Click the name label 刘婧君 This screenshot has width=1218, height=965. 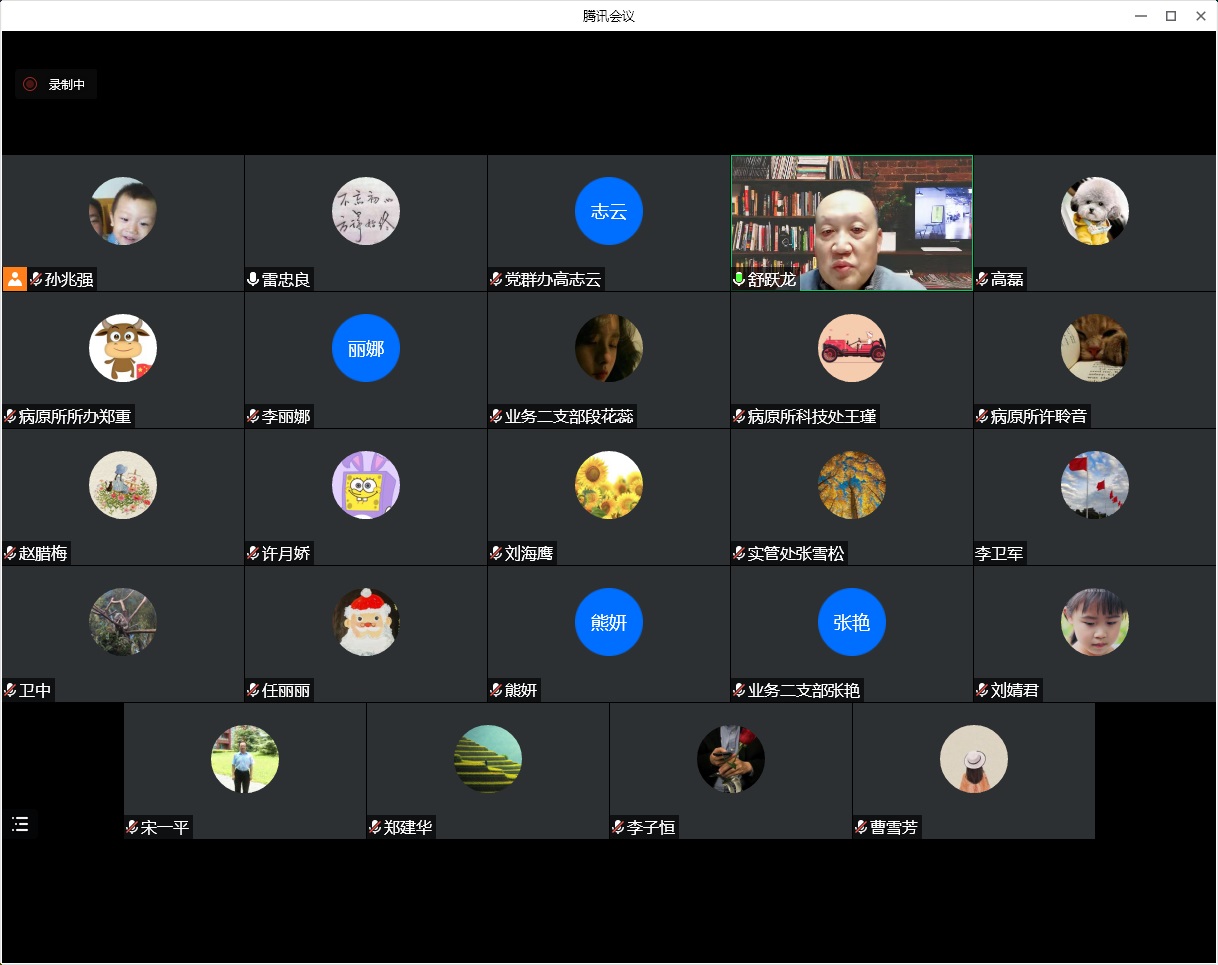coord(1015,690)
